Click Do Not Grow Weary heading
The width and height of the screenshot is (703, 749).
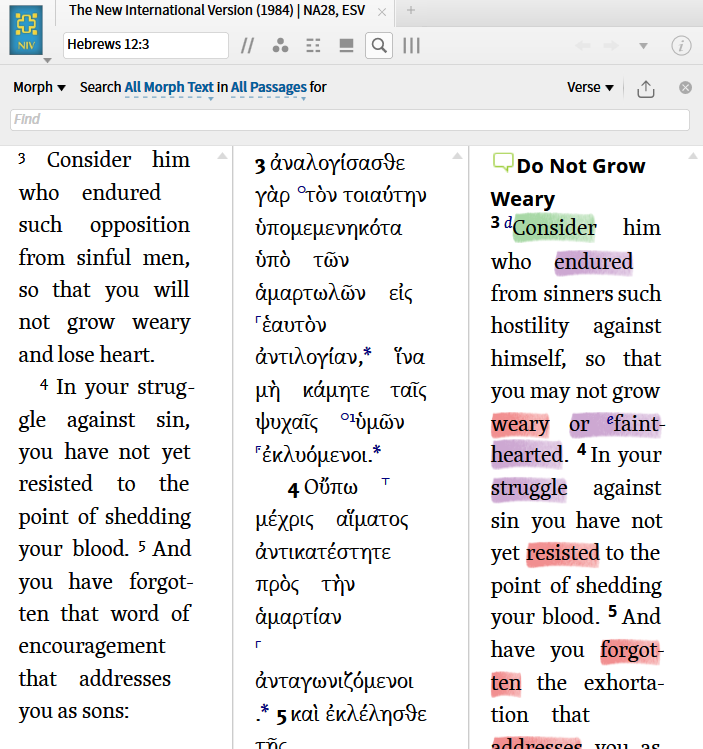point(568,182)
